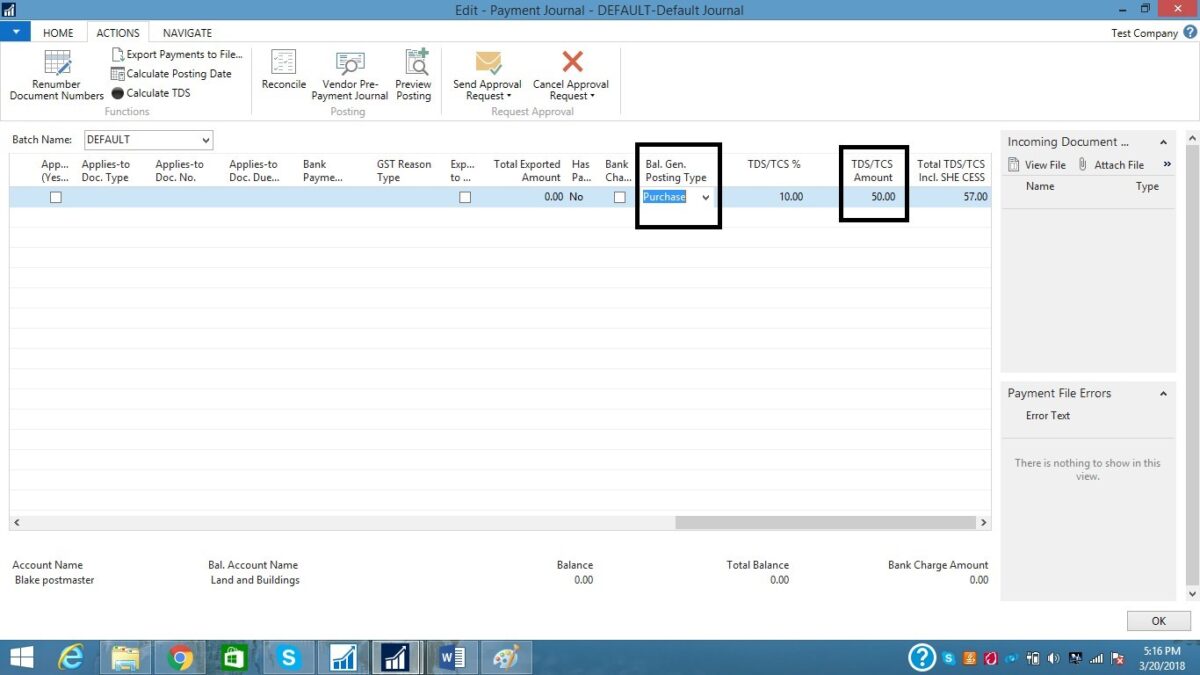1200x675 pixels.
Task: Click Attach File paperclip
Action: click(1082, 165)
